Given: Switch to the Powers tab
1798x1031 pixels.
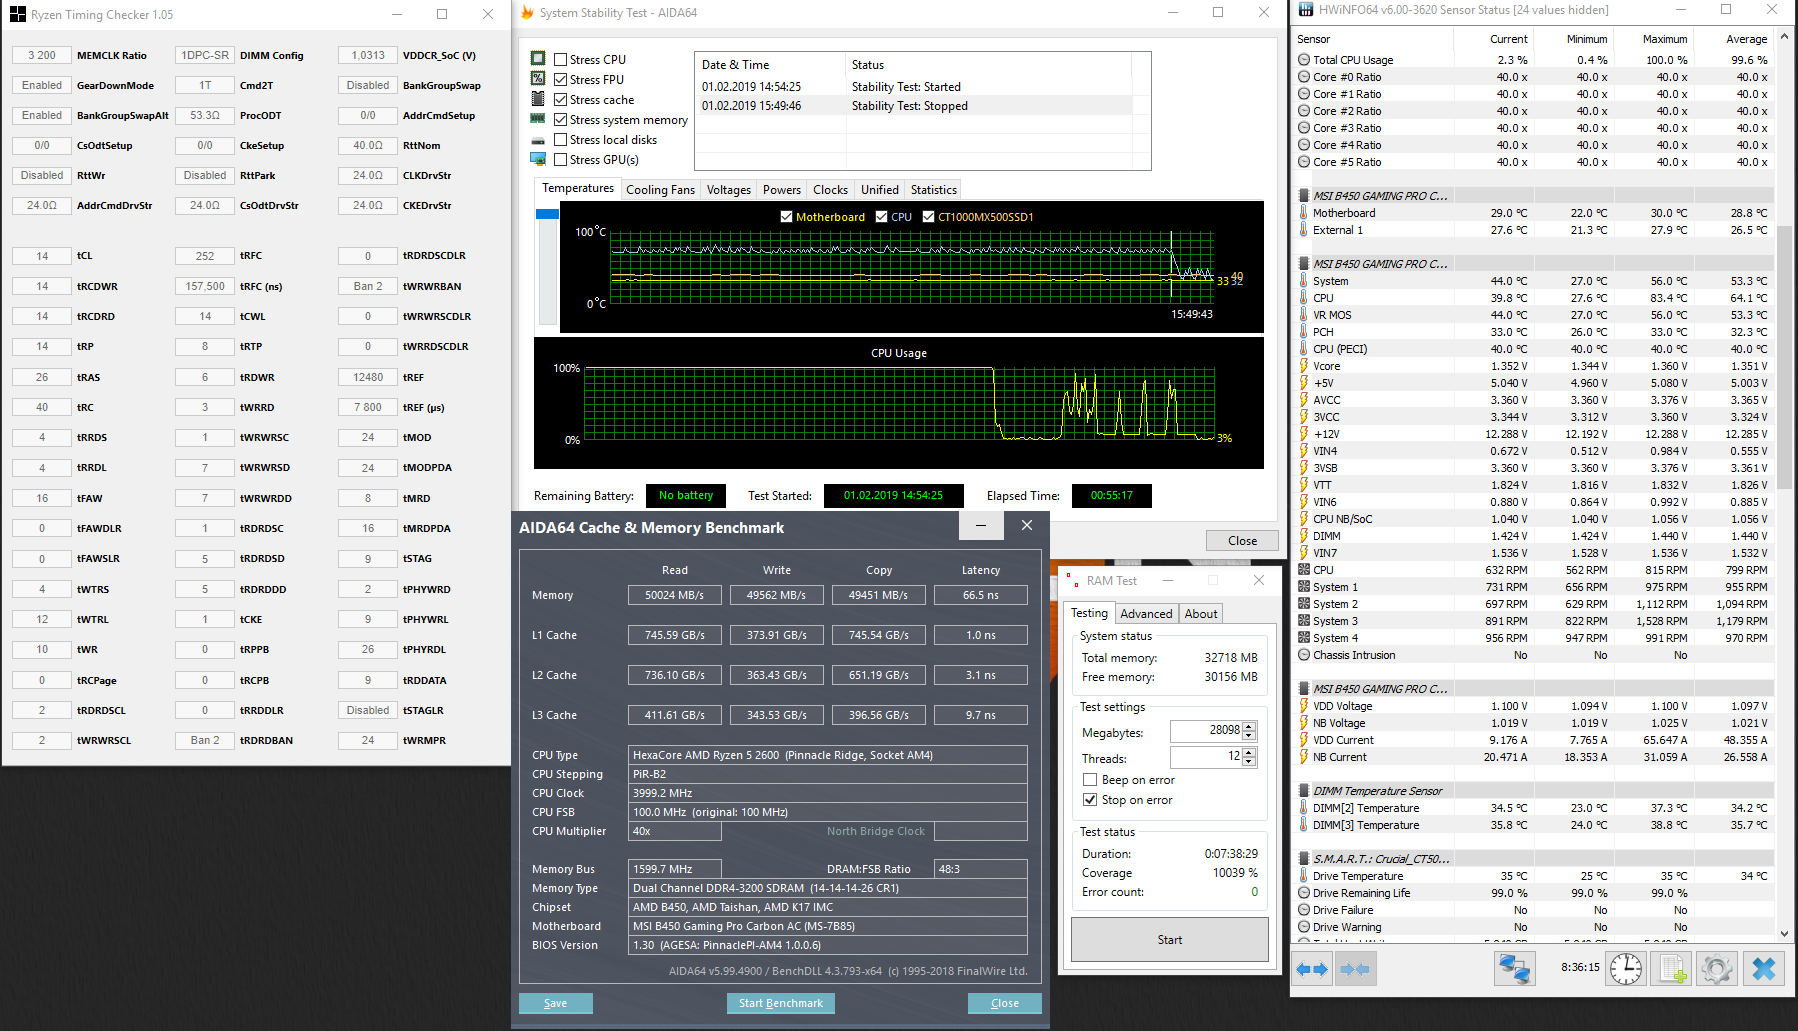Looking at the screenshot, I should click(782, 190).
